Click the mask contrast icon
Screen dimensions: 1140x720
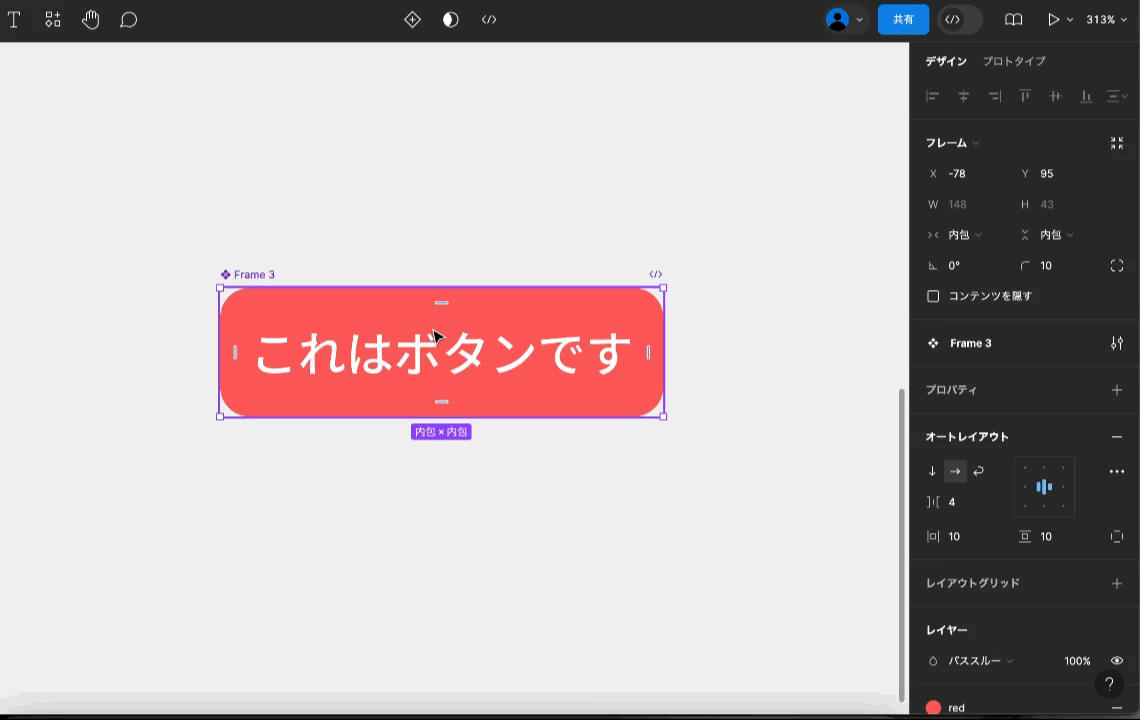[451, 20]
